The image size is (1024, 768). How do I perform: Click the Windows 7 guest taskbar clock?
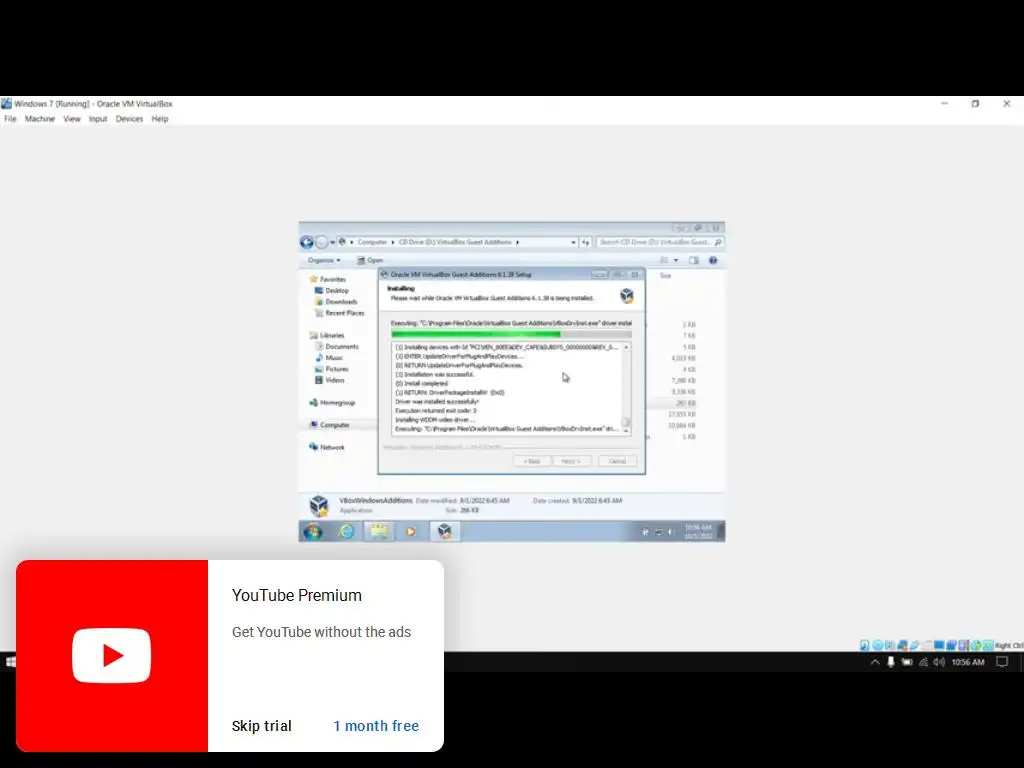pyautogui.click(x=698, y=532)
